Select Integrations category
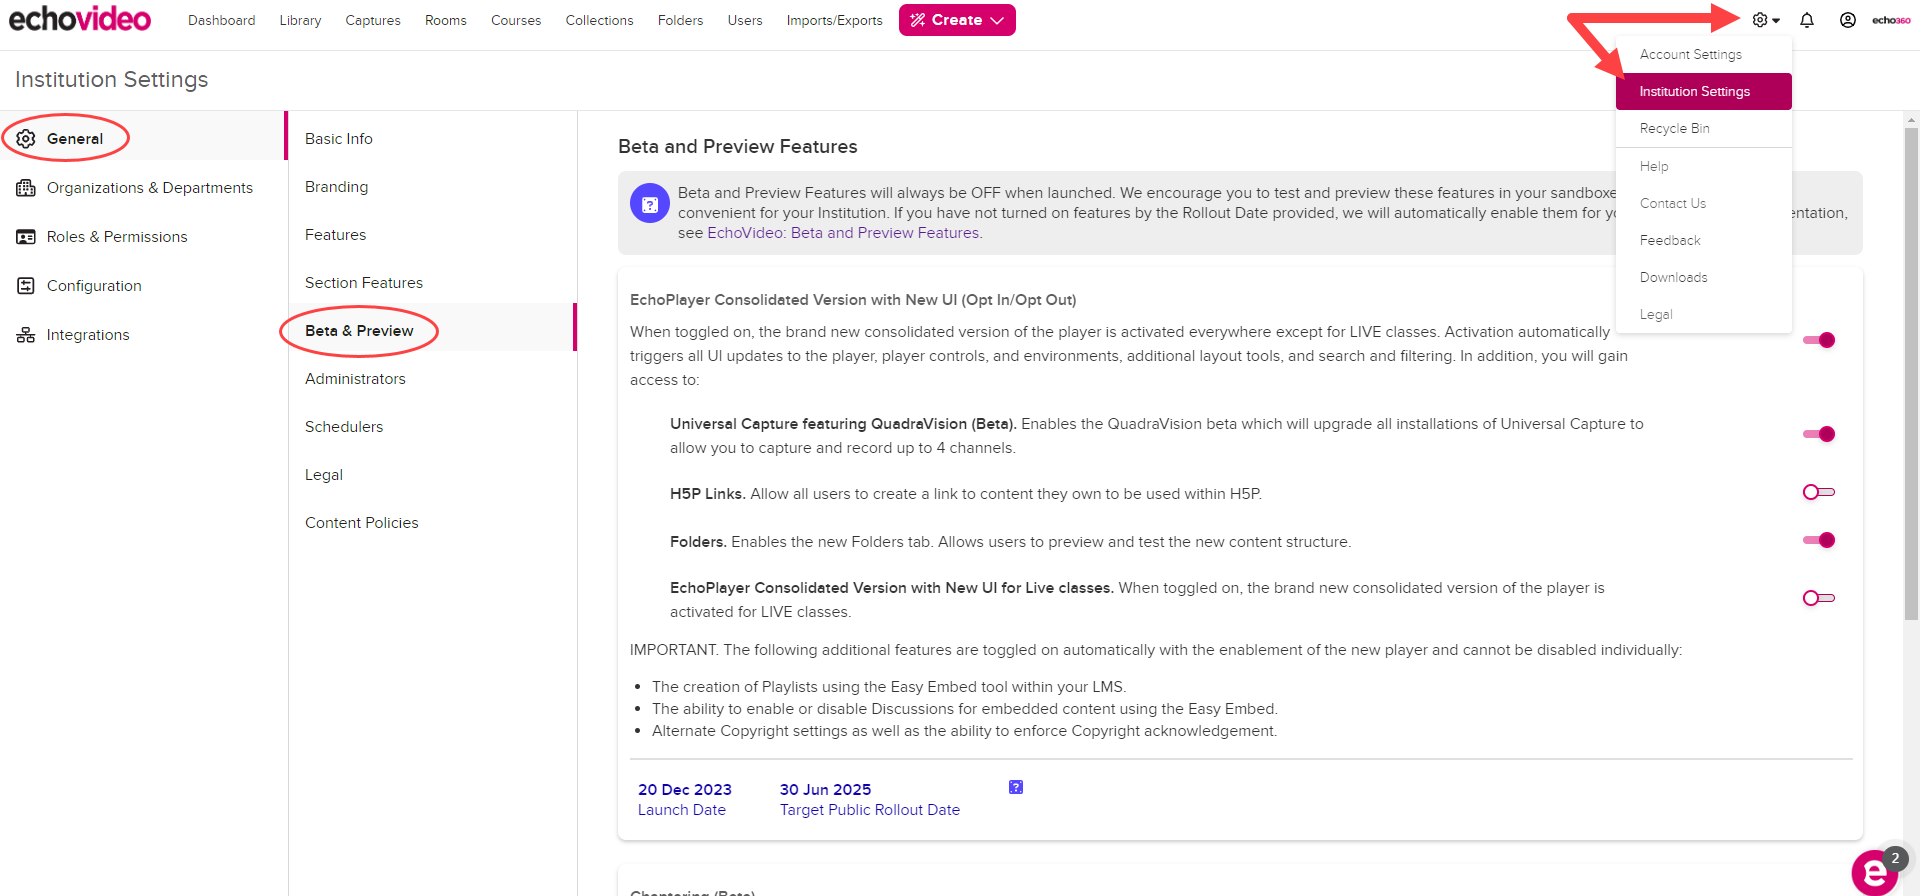The height and width of the screenshot is (896, 1920). [x=144, y=335]
